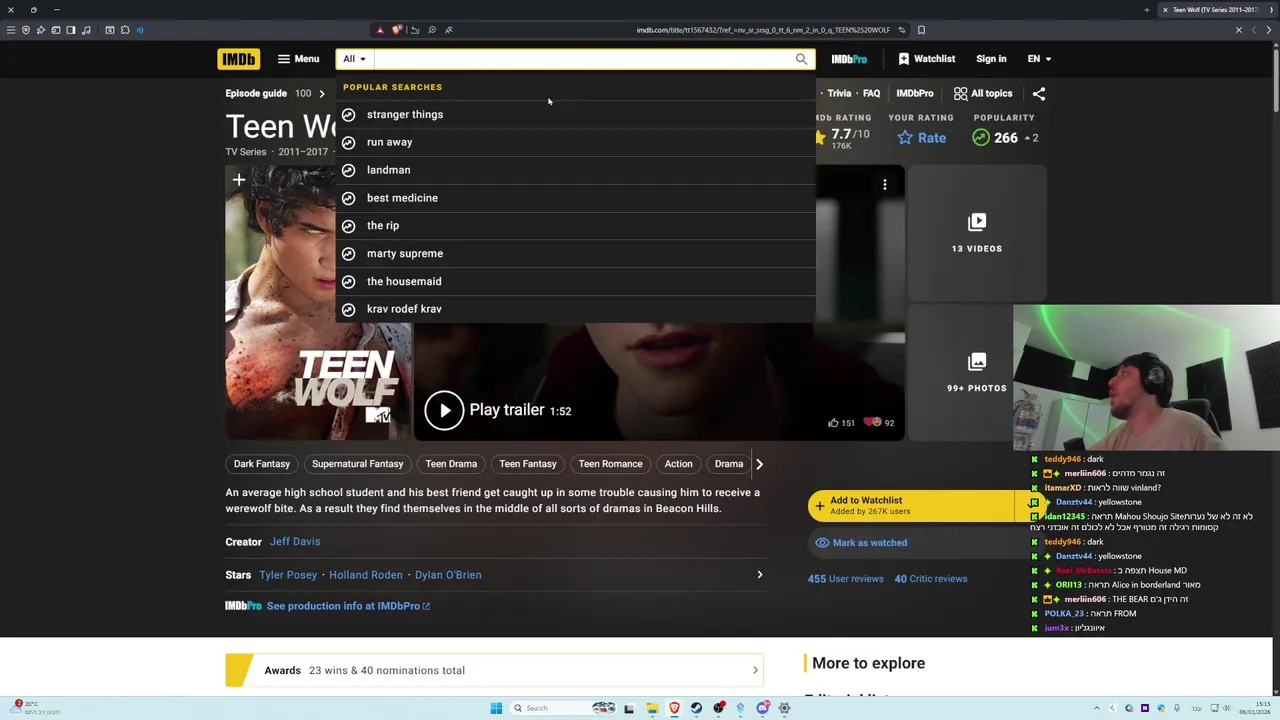Screen dimensions: 1280x720
Task: Add poster to watchlist with plus ribbon
Action: point(238,180)
